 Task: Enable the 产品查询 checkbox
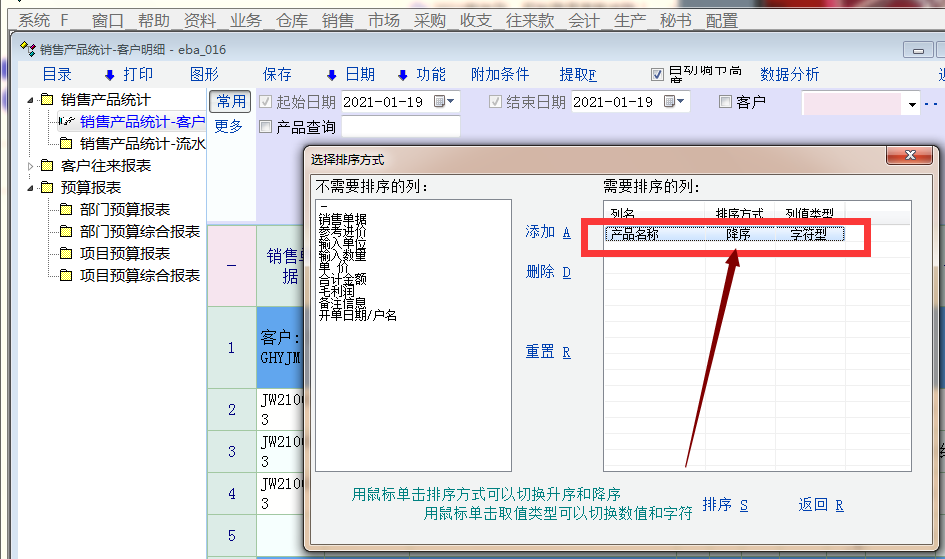(x=265, y=127)
